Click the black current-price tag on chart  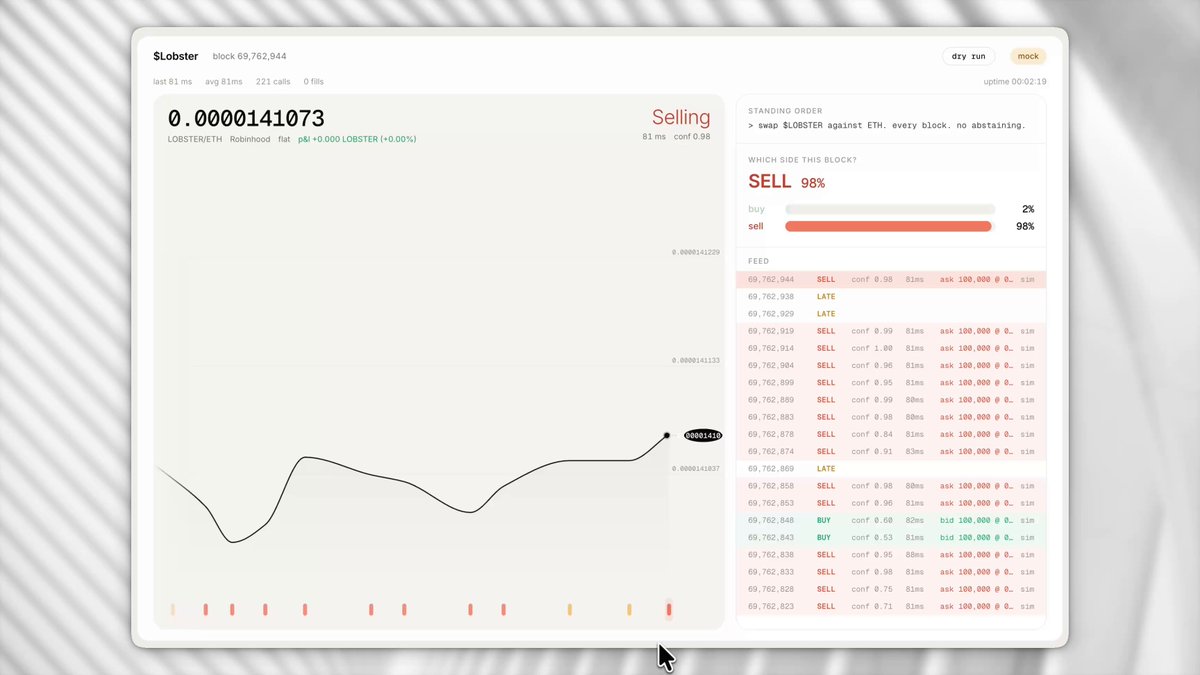tap(703, 435)
